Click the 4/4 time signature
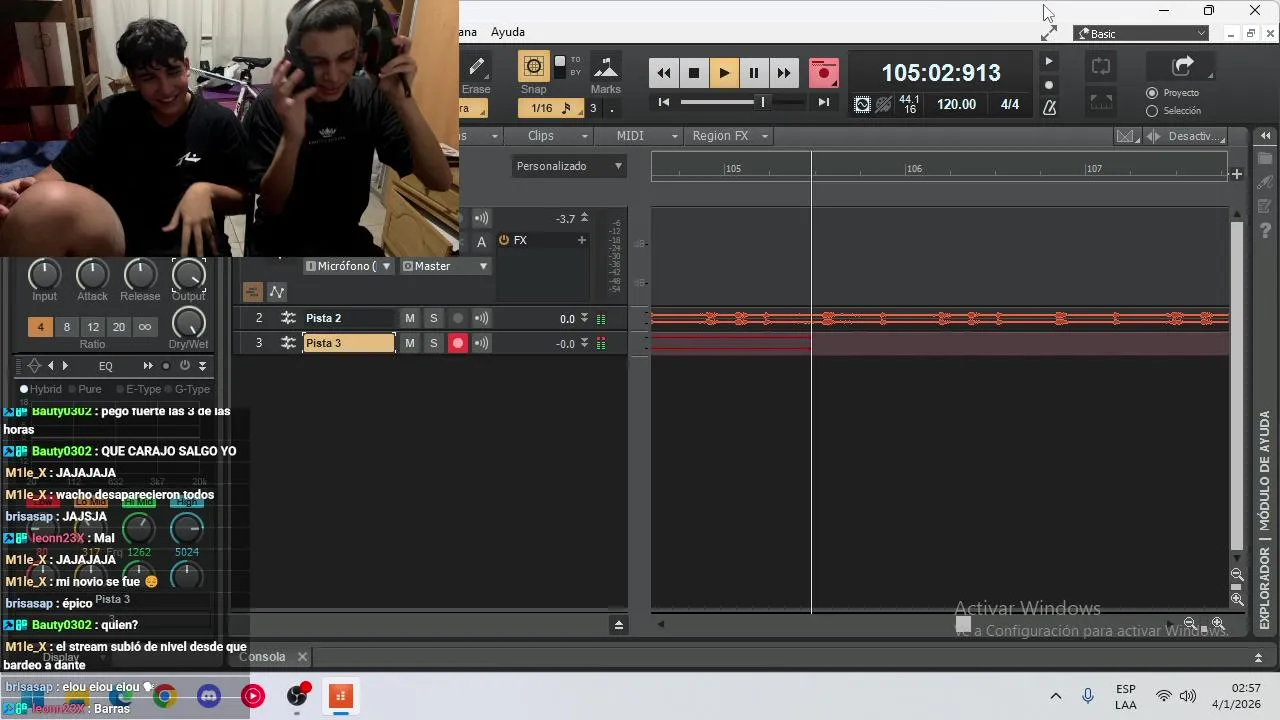Screen dimensions: 1280x720 1010,104
